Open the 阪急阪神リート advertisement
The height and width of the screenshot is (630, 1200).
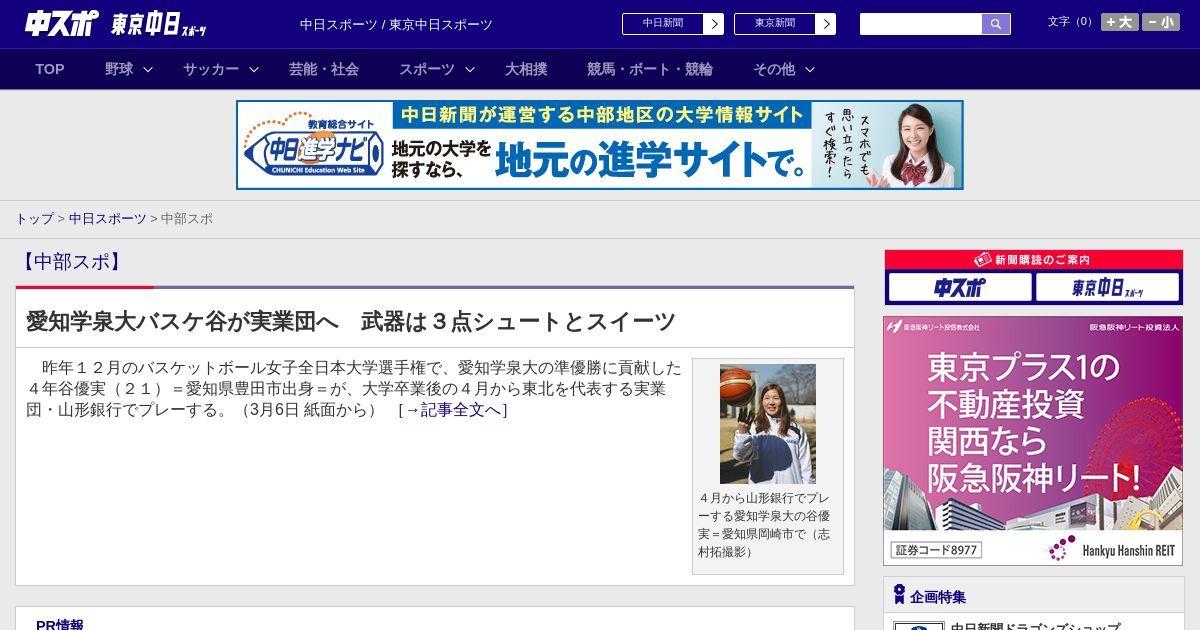coord(1033,441)
